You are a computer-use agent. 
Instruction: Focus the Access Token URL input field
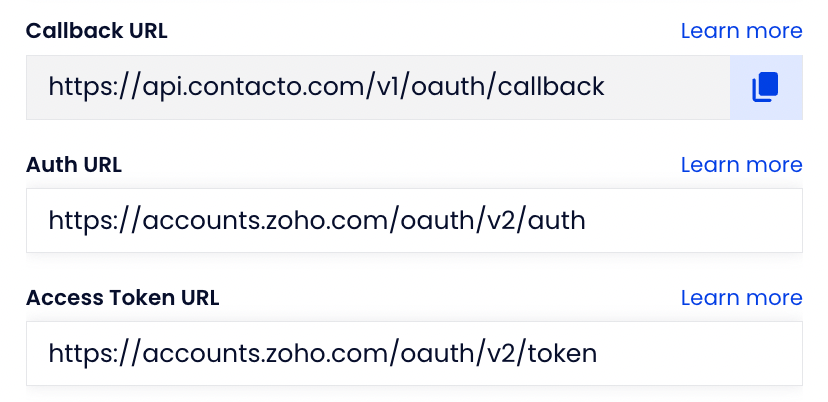414,353
